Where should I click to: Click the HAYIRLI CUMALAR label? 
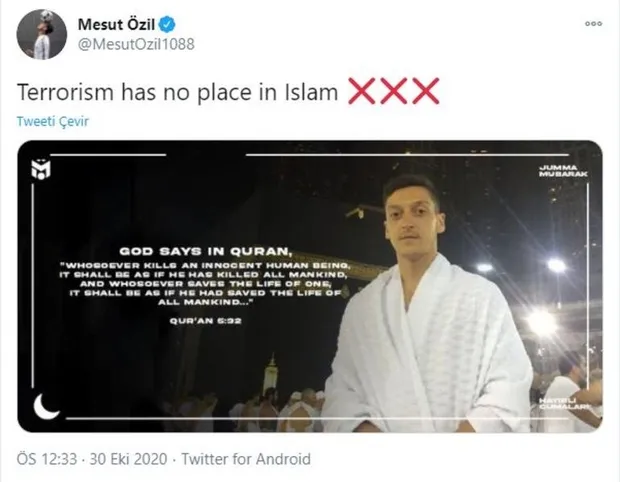[565, 404]
